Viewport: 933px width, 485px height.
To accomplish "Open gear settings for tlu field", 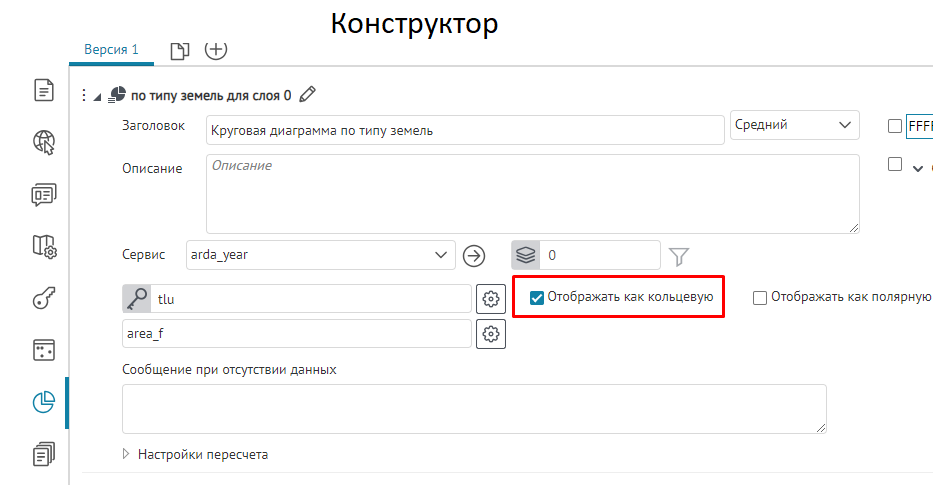I will point(490,299).
